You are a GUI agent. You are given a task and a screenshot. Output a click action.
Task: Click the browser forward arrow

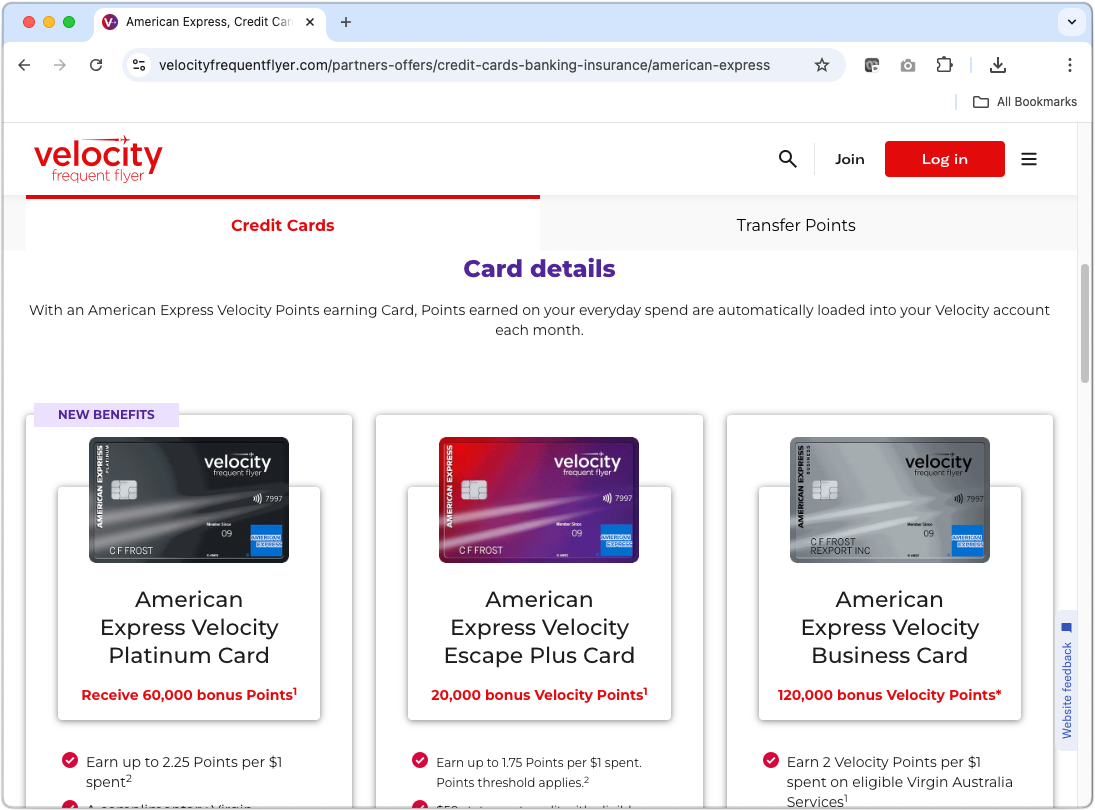60,65
